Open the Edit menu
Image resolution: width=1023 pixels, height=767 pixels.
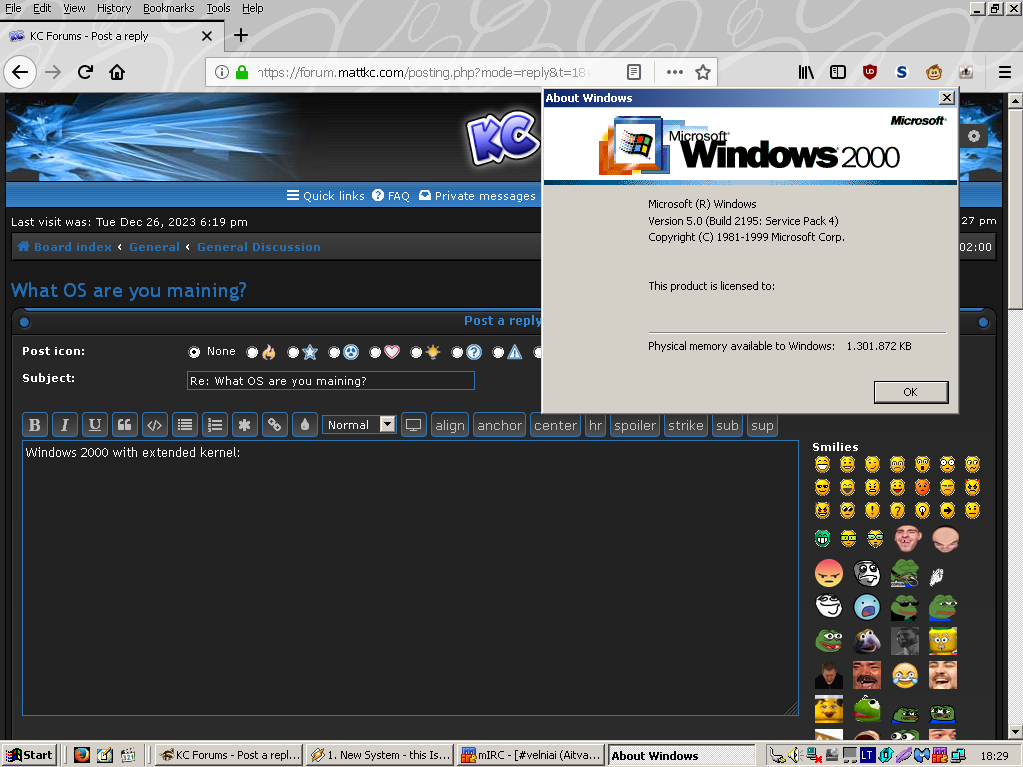click(42, 8)
